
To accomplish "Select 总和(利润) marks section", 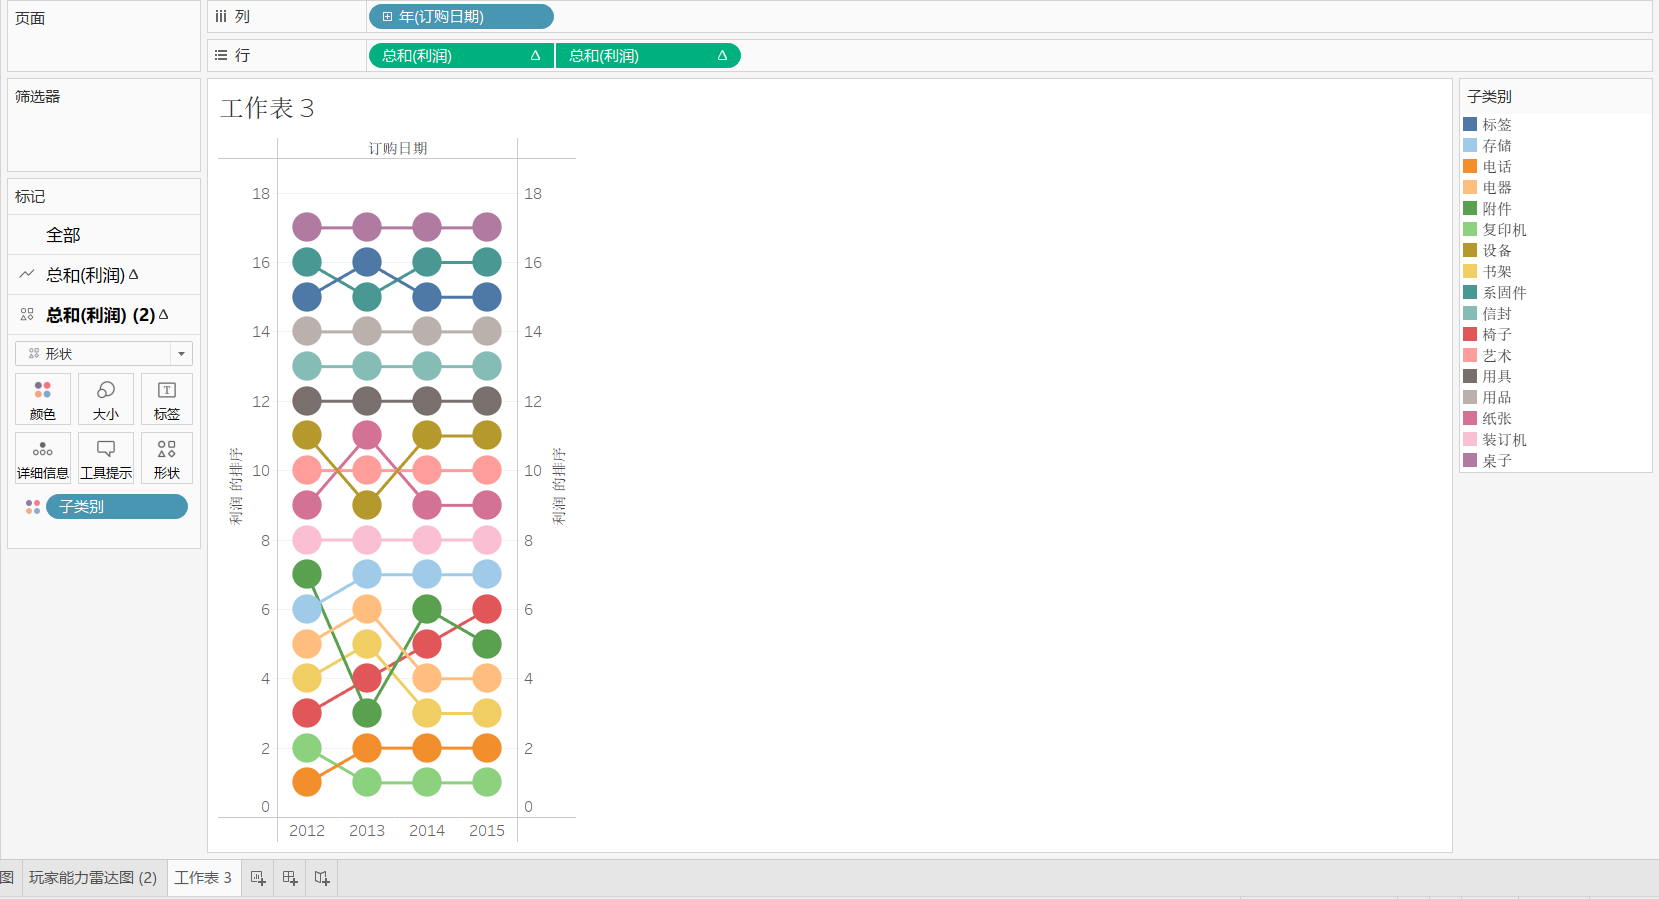I will click(x=104, y=274).
